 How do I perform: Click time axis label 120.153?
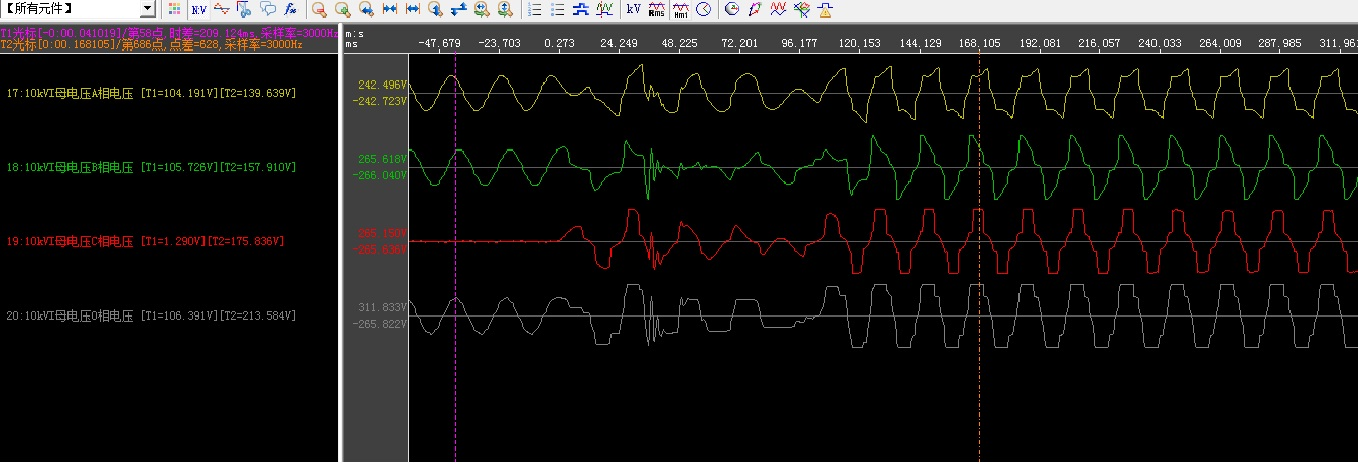click(x=859, y=43)
